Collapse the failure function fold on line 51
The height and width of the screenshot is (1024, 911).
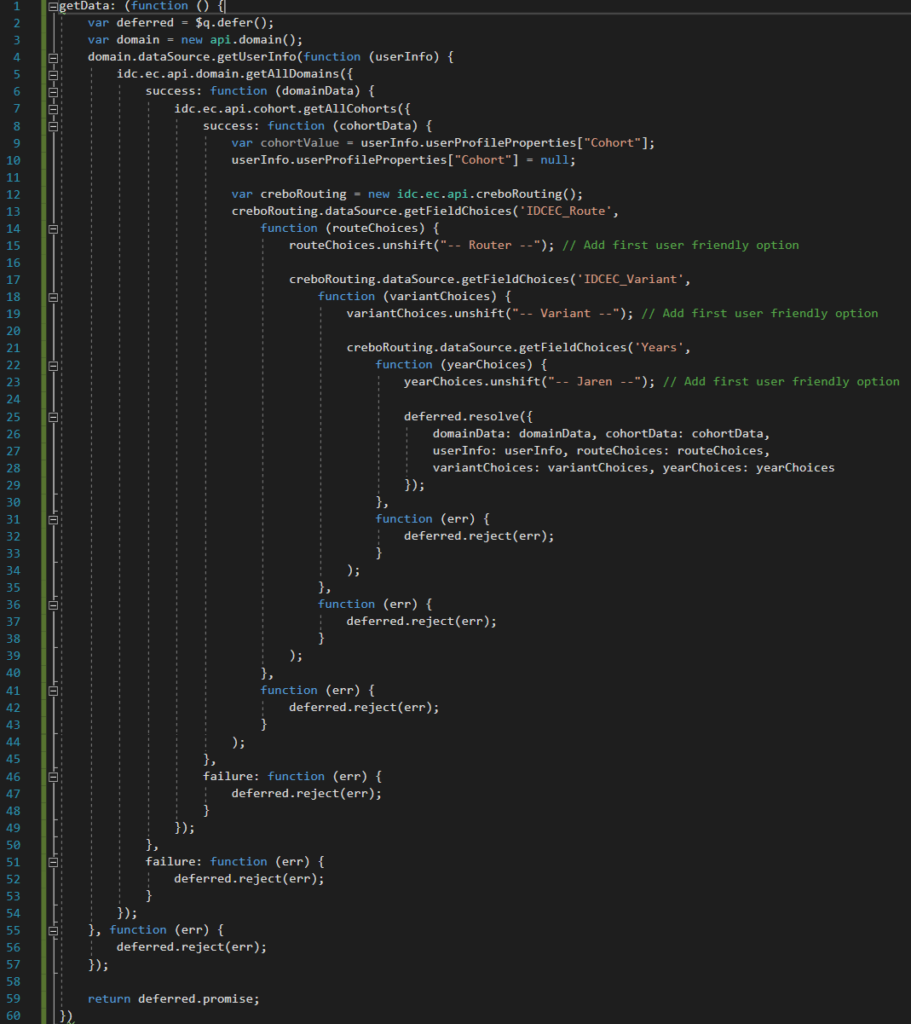(53, 862)
